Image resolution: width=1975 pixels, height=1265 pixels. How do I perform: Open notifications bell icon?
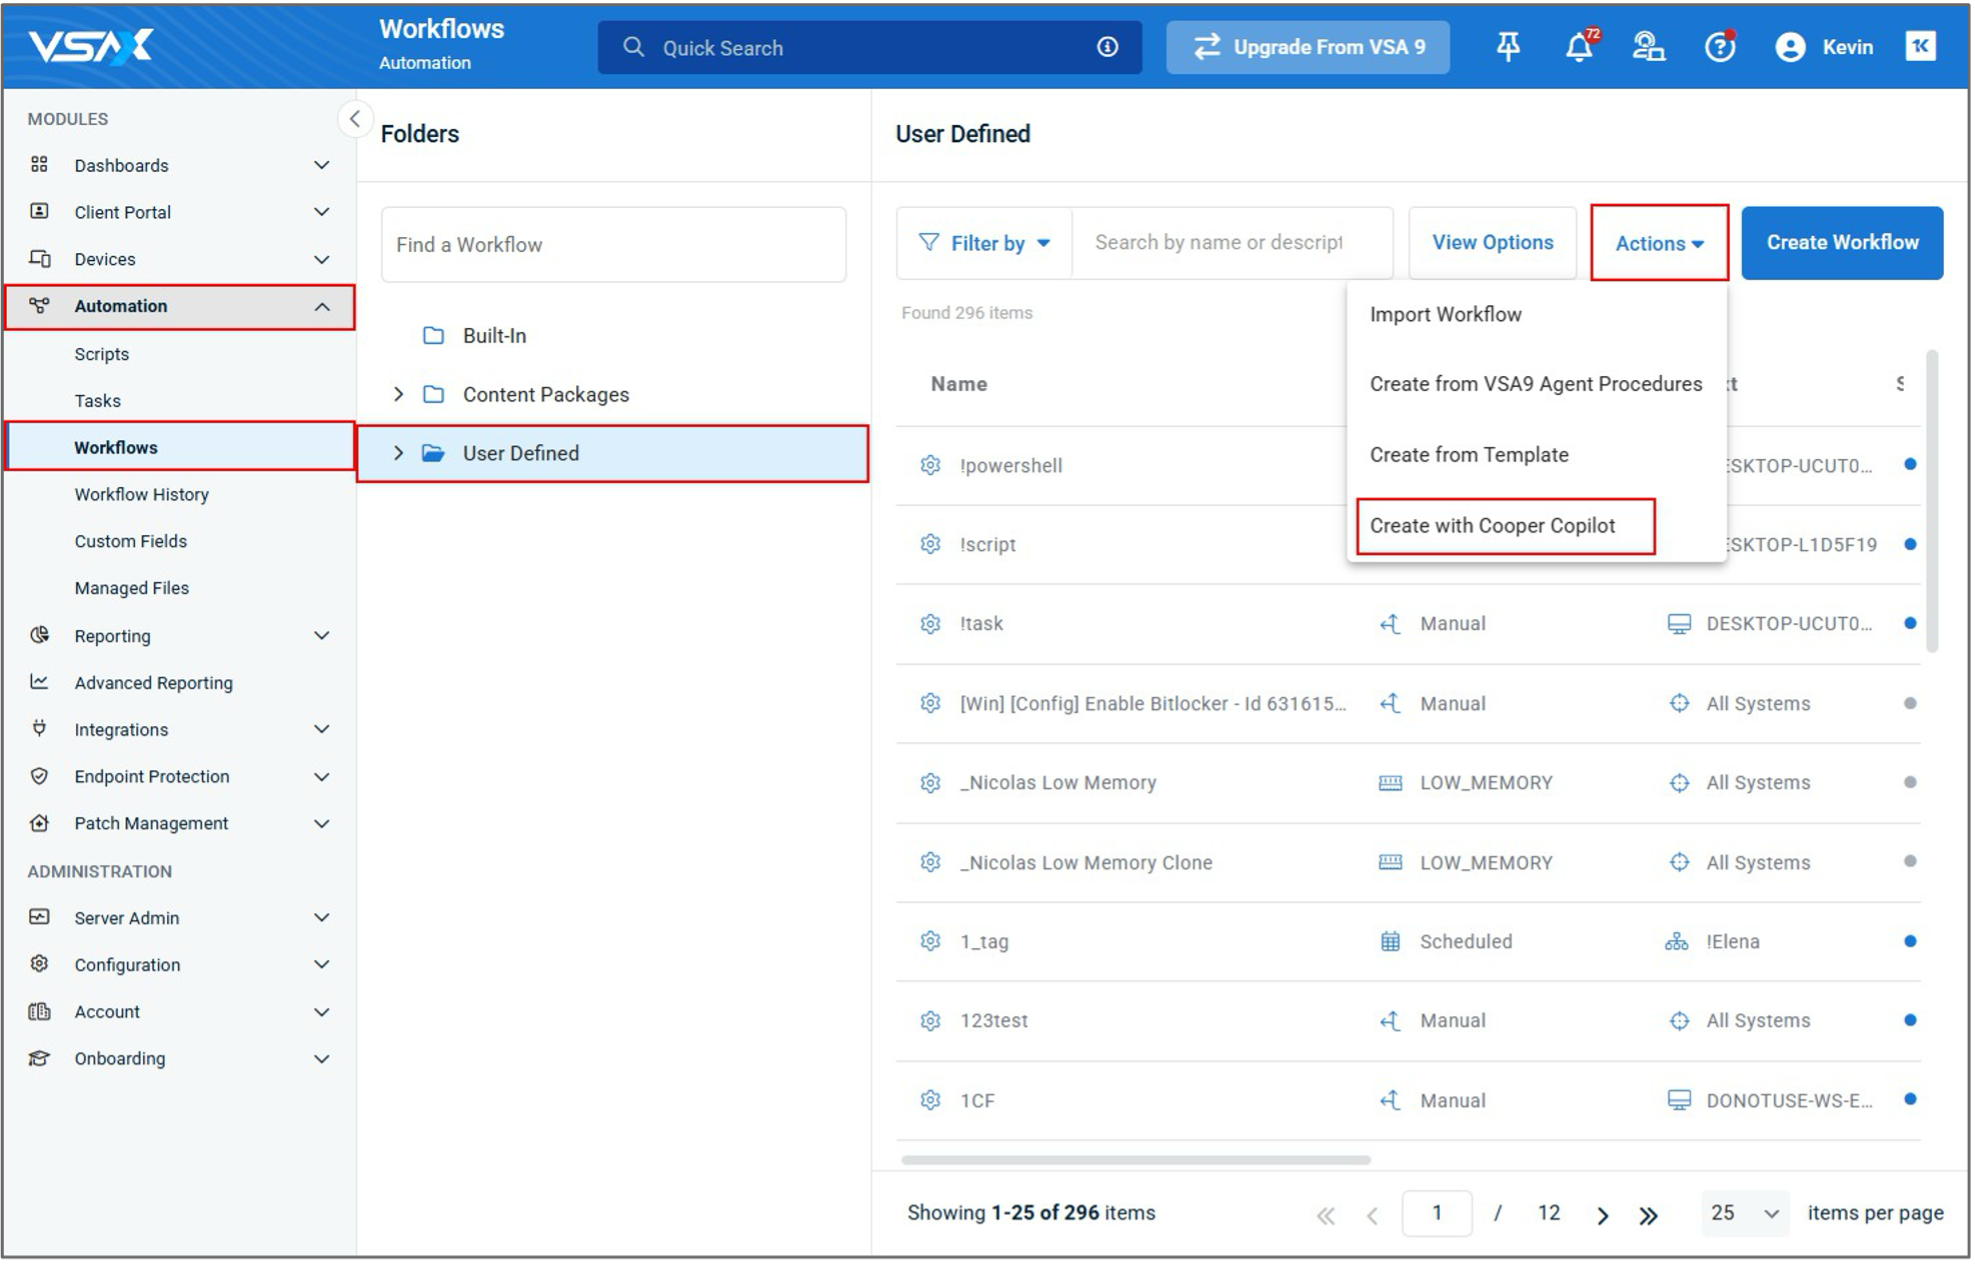(x=1579, y=46)
